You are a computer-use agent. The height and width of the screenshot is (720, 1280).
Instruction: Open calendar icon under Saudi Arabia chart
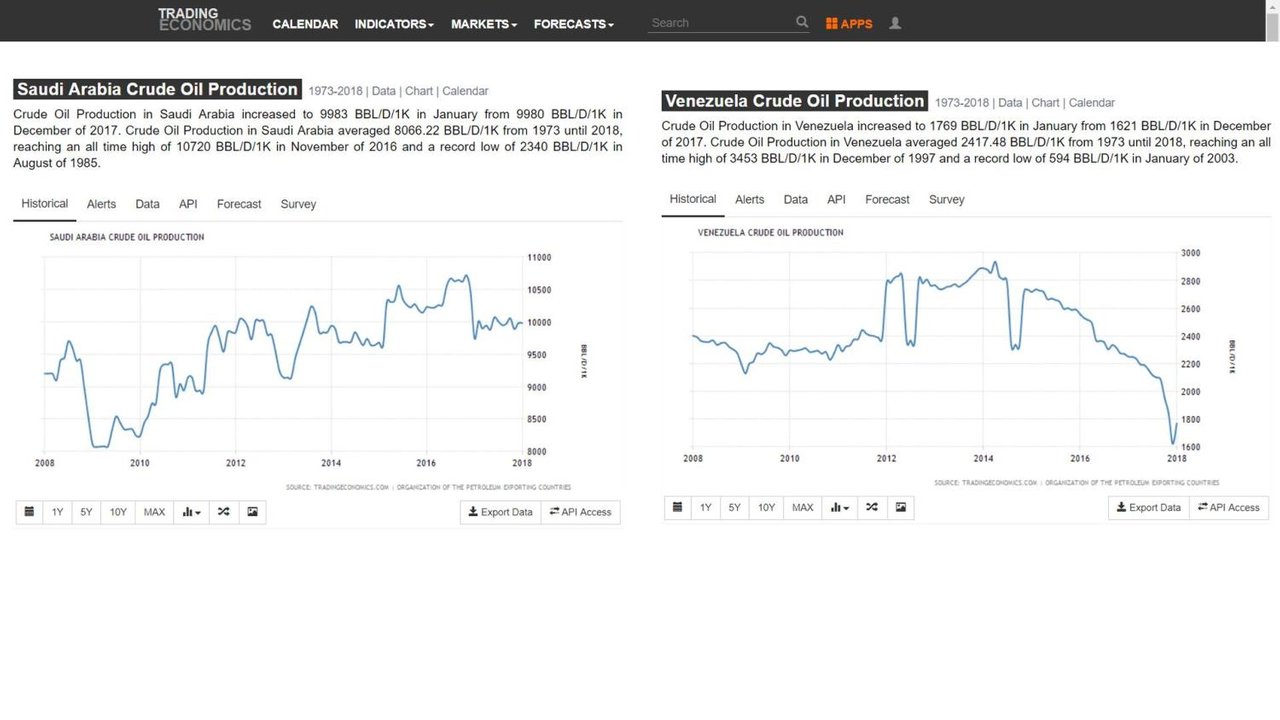pos(29,512)
